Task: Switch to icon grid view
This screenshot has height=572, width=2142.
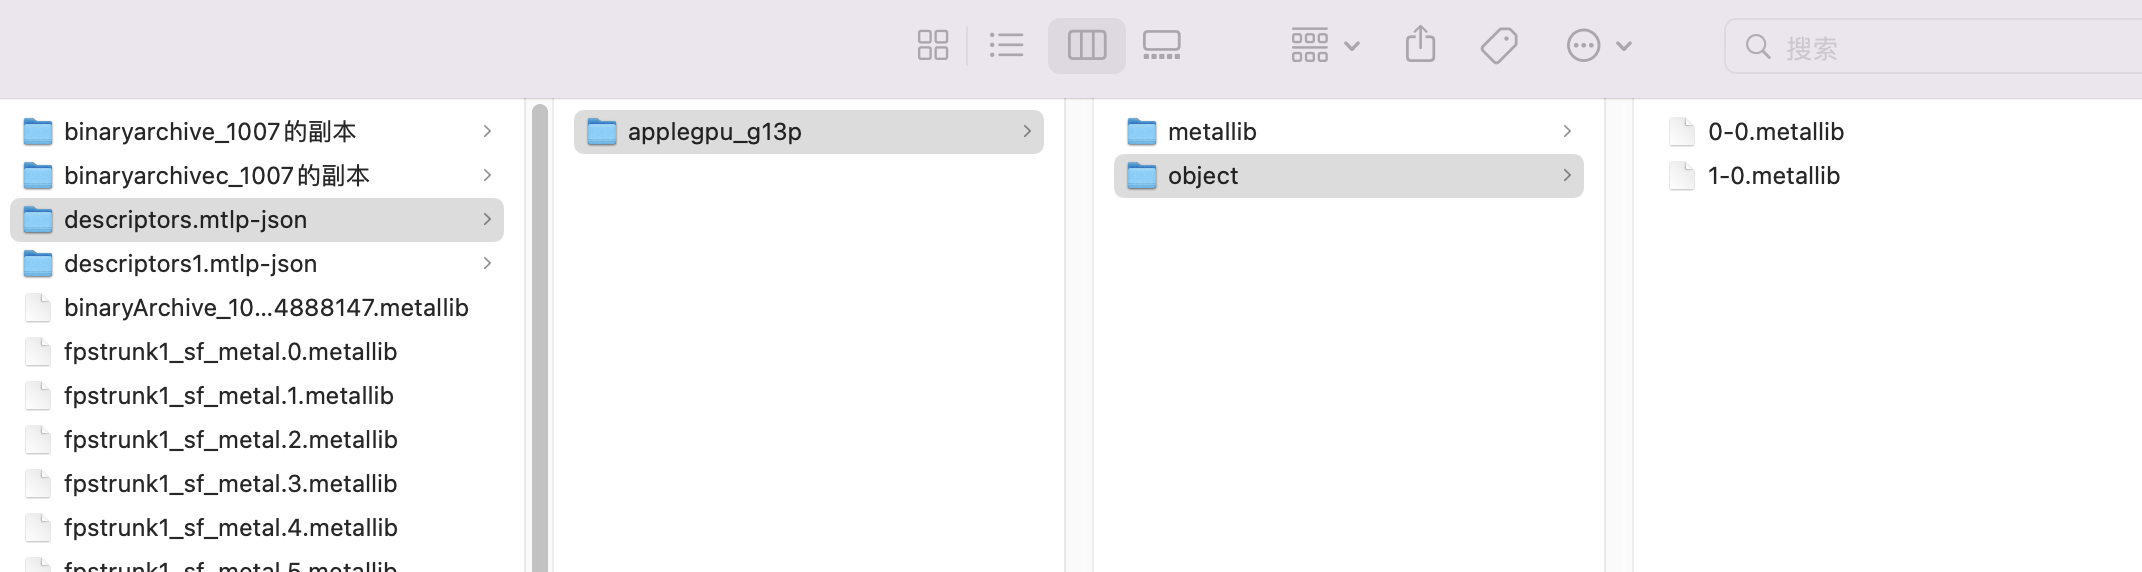Action: tap(932, 46)
